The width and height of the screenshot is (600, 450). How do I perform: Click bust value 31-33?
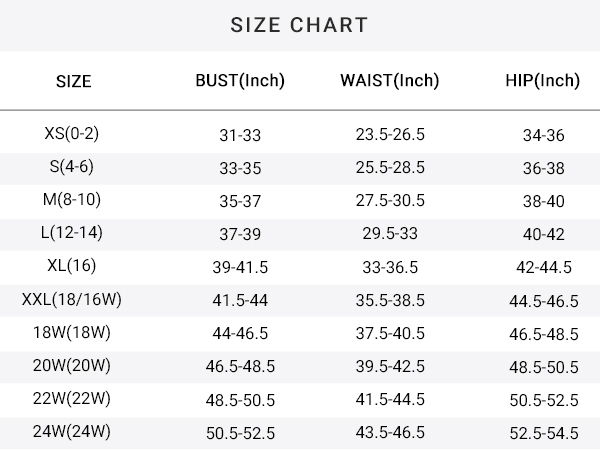(240, 135)
